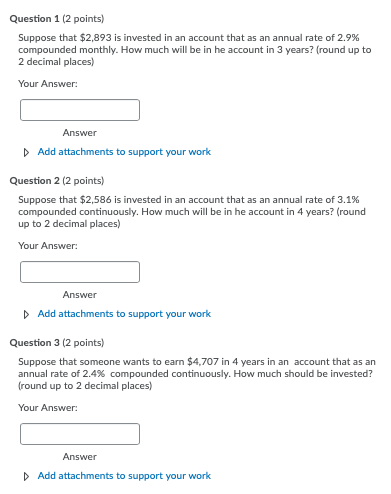Click the 'Answer' caption below Question 3 box
This screenshot has height=494, width=391.
pyautogui.click(x=80, y=457)
